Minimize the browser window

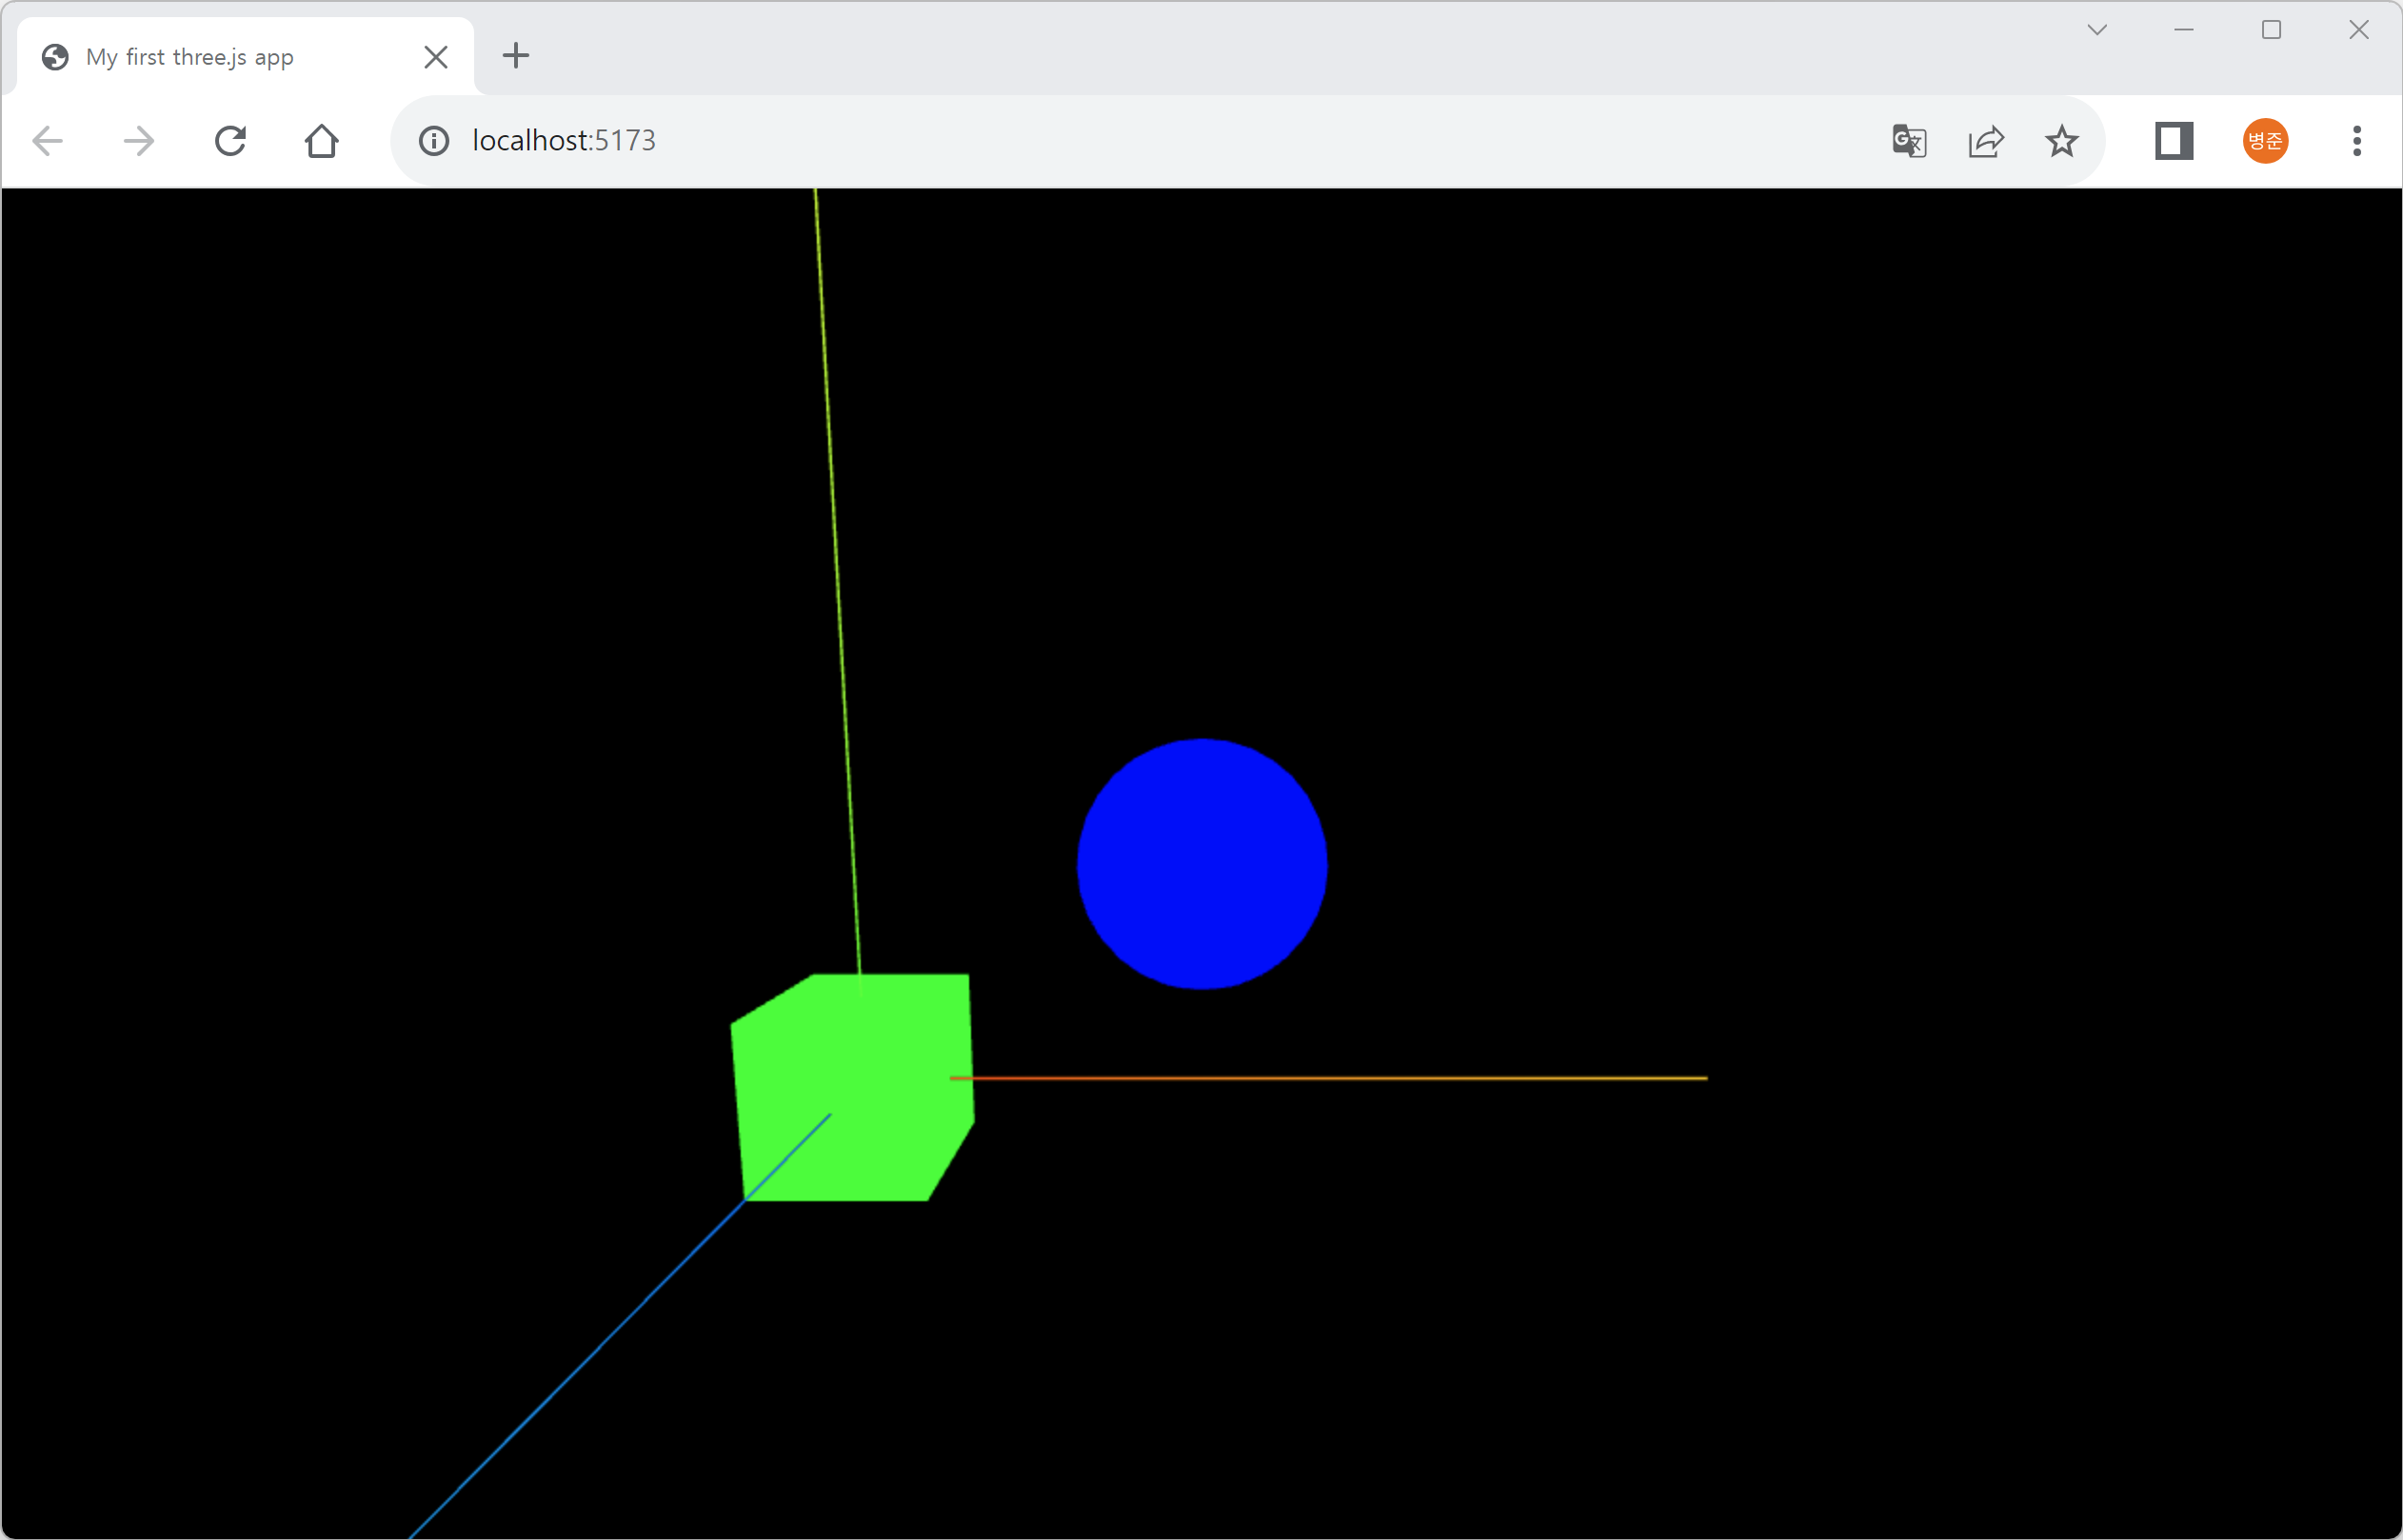tap(2184, 30)
